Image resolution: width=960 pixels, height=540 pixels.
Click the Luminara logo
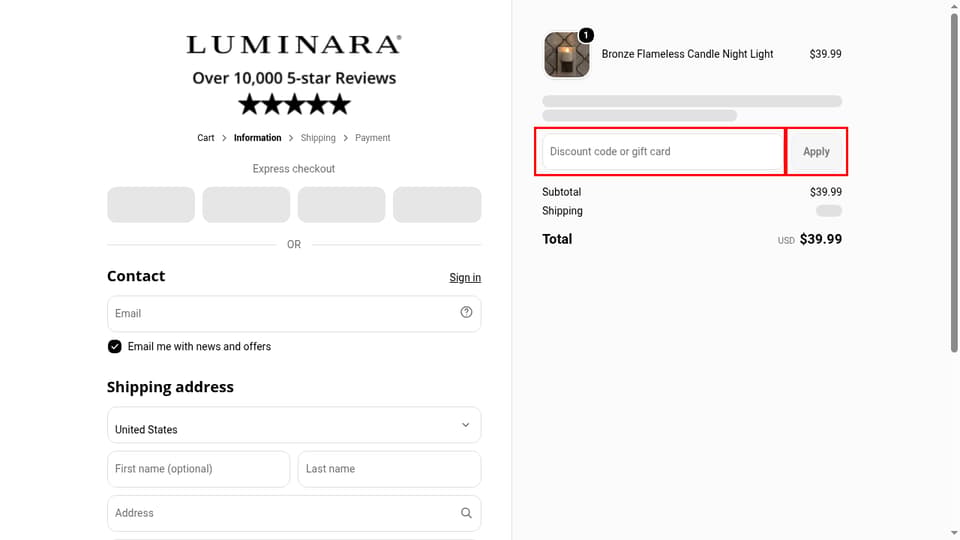tap(294, 44)
